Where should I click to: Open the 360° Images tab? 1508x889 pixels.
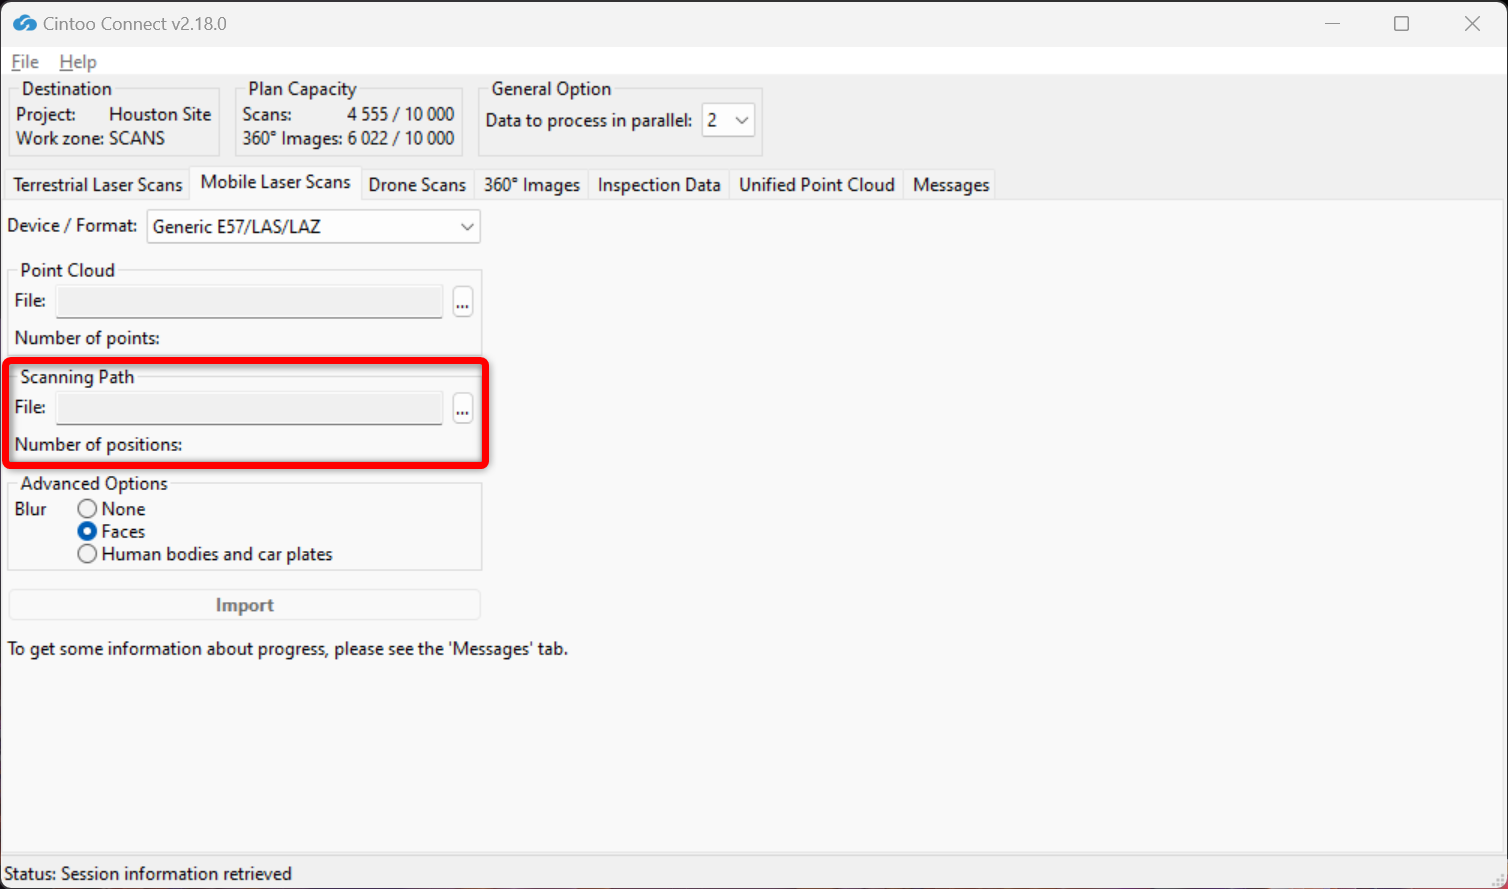tap(532, 185)
